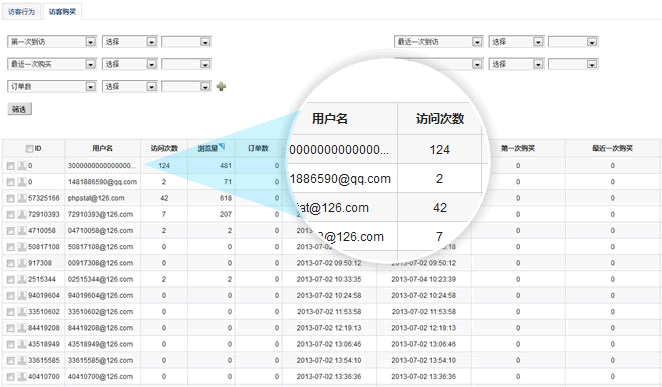Click username 72910393@126.com
The width and height of the screenshot is (662, 387).
tap(100, 214)
